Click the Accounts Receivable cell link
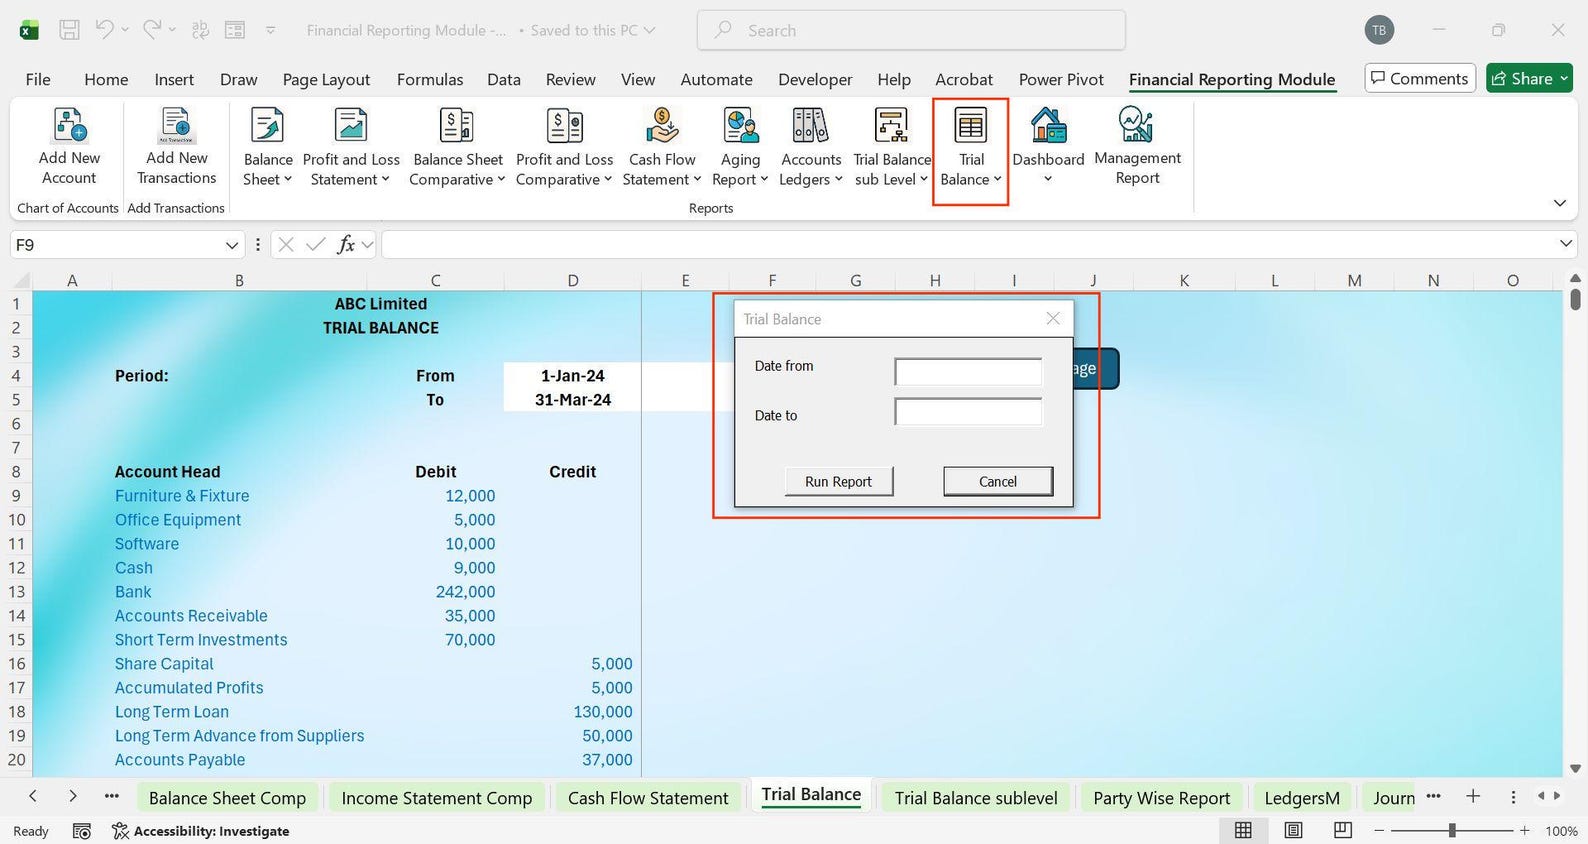Screen dimensions: 1588x844 (x=191, y=616)
